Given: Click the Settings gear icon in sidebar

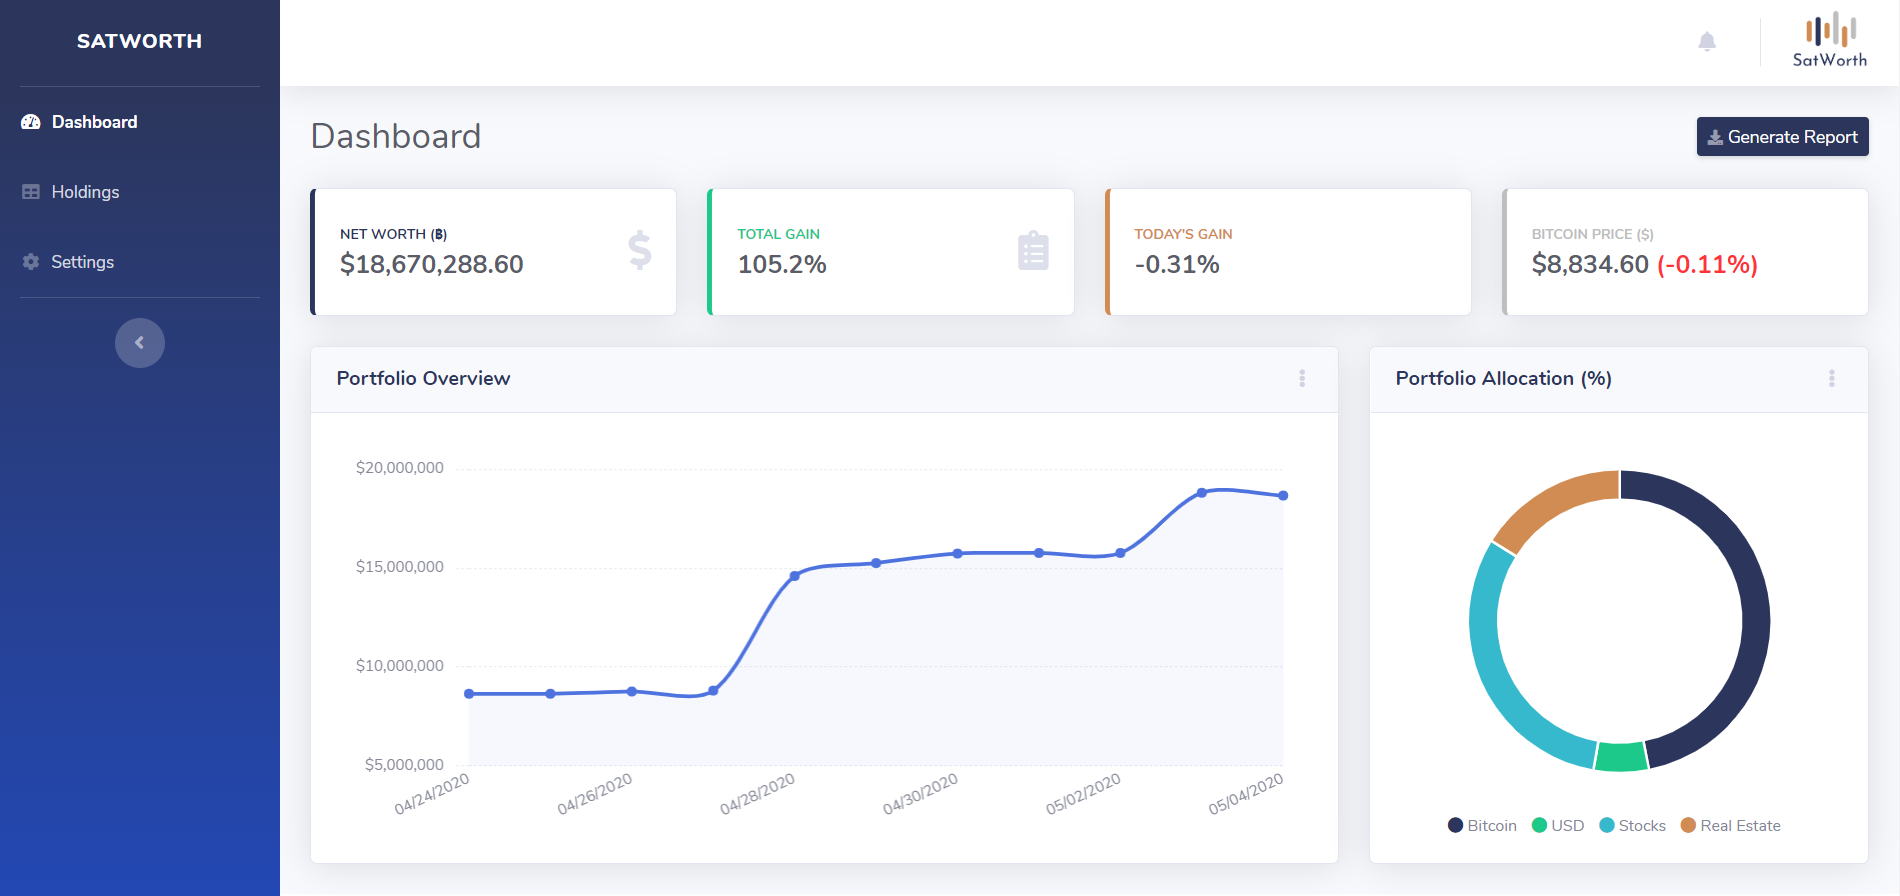Looking at the screenshot, I should point(31,262).
